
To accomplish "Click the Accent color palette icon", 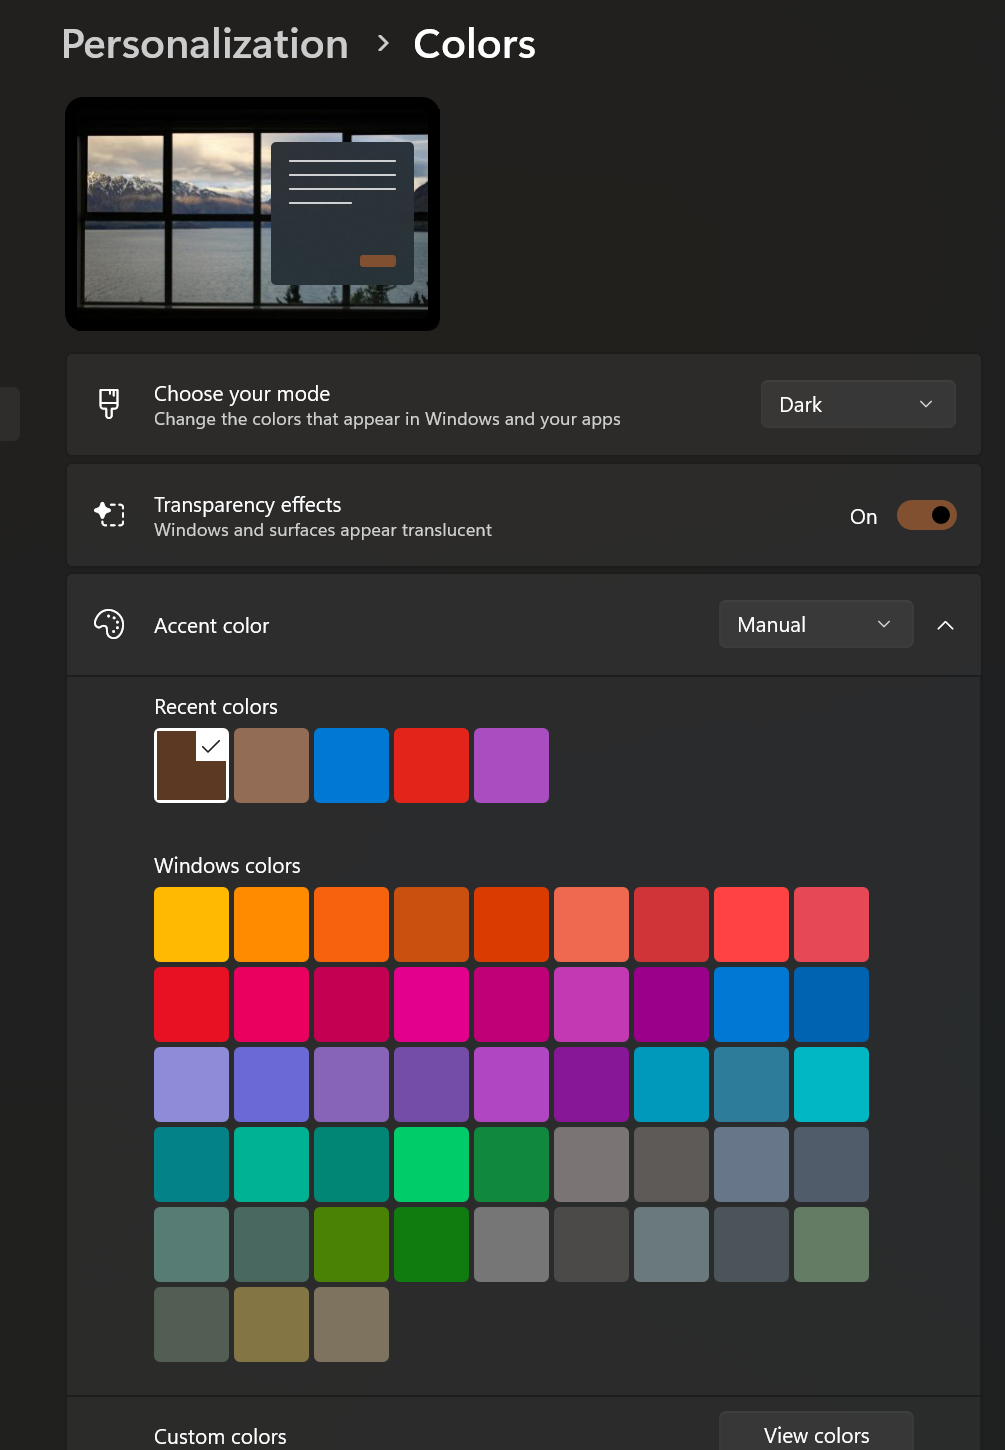I will click(109, 624).
